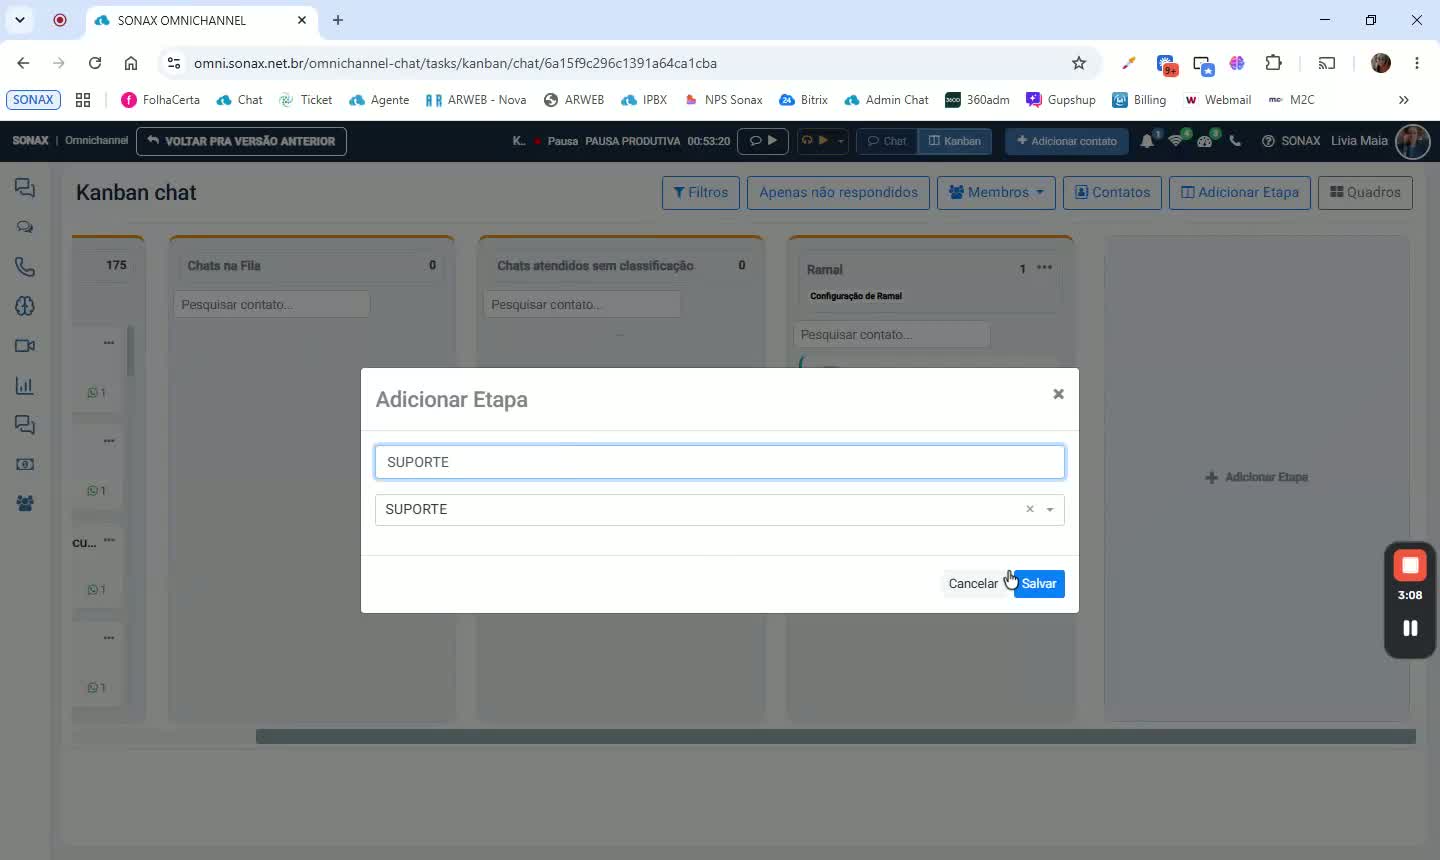The image size is (1440, 860).
Task: Reload the page
Action: (95, 63)
